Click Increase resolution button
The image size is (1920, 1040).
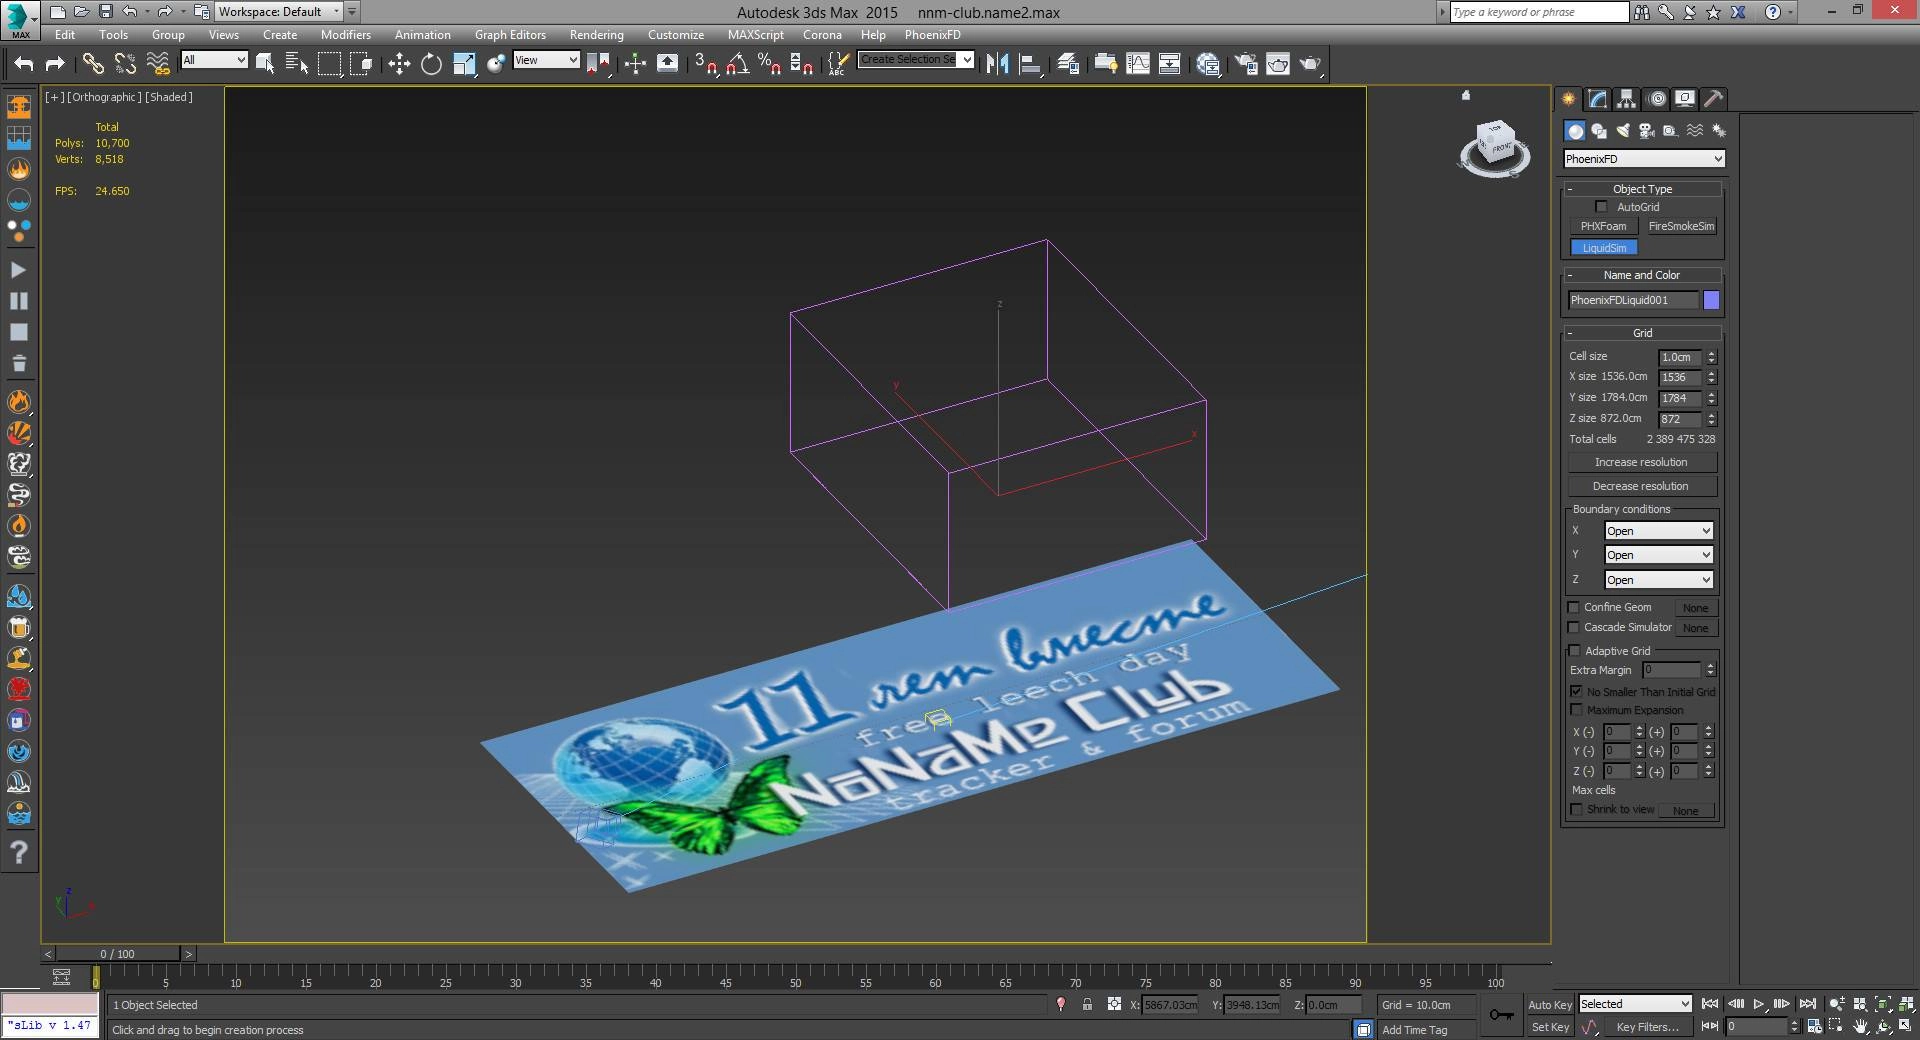coord(1641,462)
